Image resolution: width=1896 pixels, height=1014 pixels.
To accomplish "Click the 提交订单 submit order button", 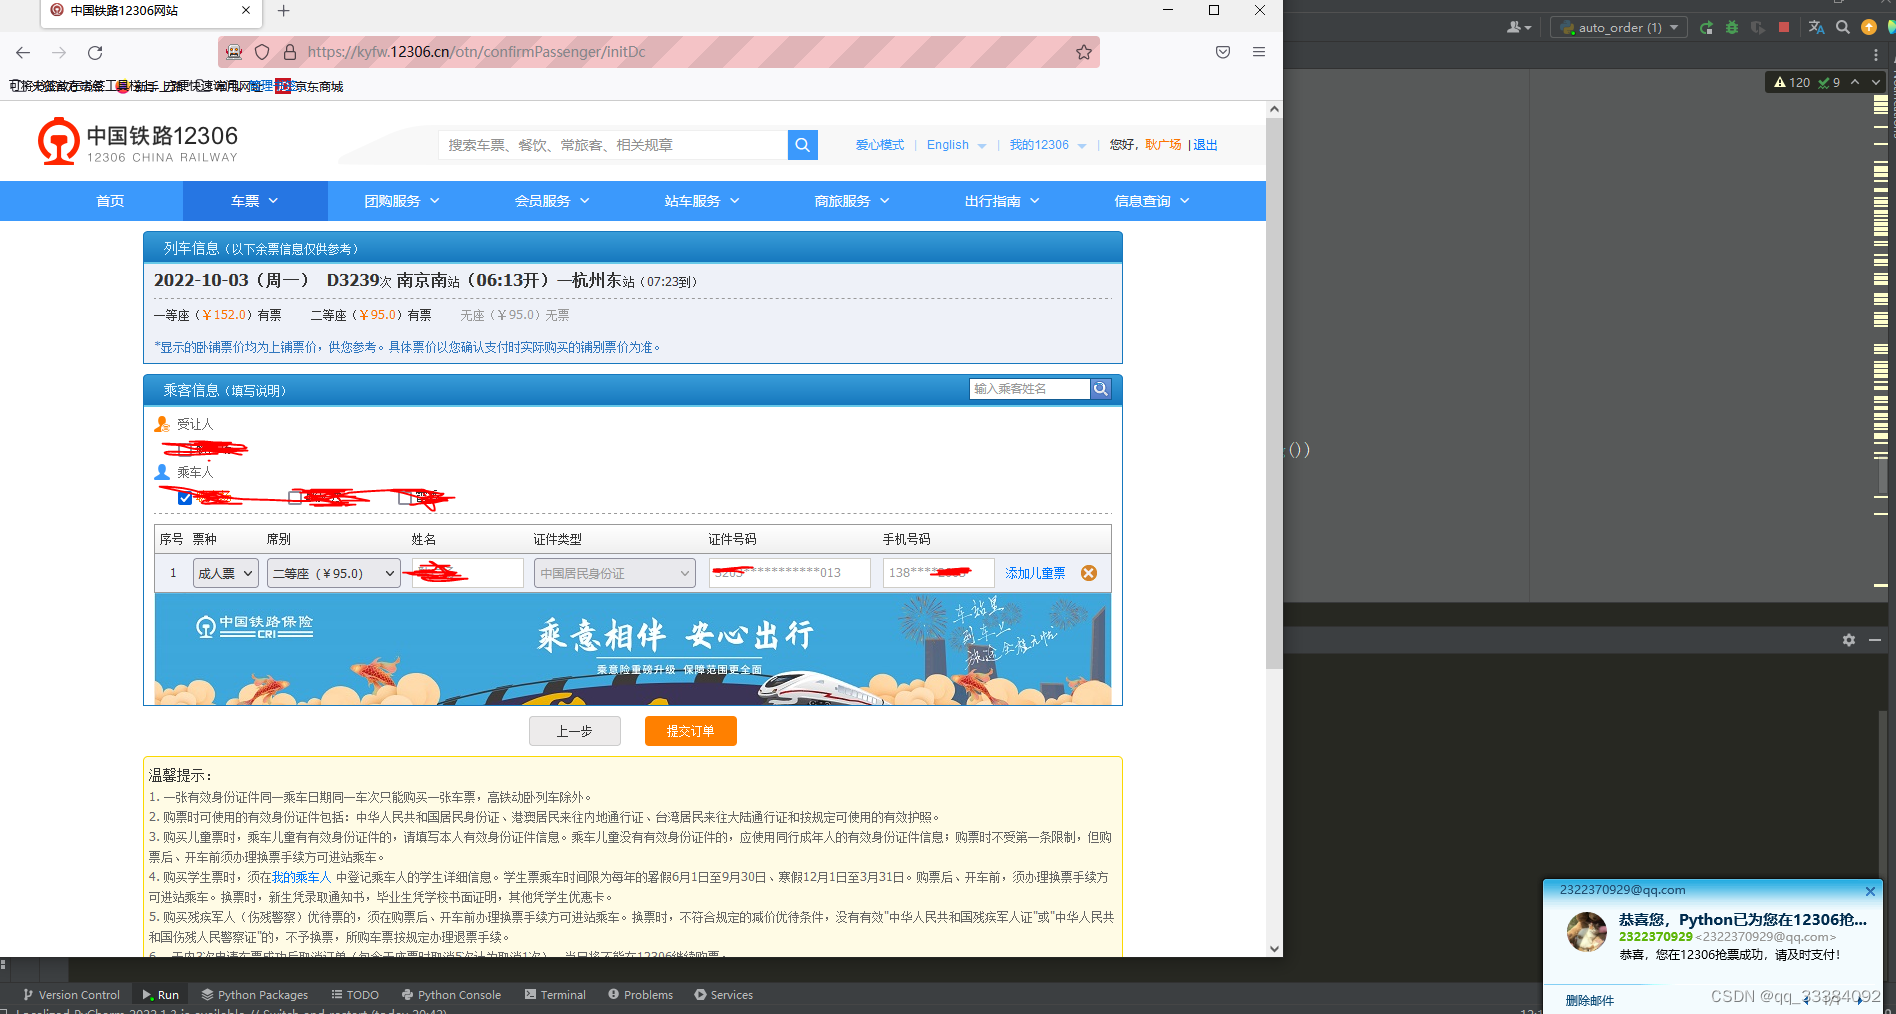I will click(x=691, y=731).
